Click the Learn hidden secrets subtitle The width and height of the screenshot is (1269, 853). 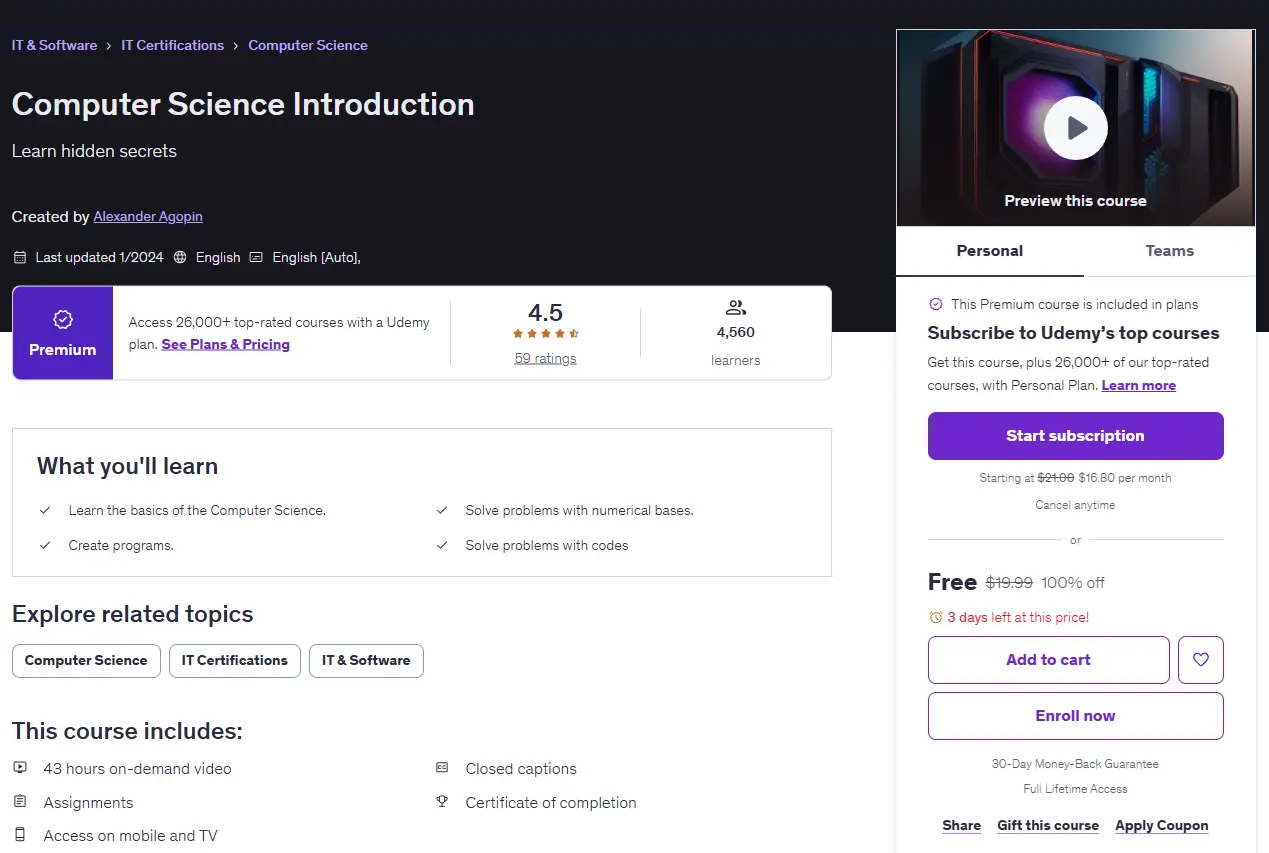point(94,151)
